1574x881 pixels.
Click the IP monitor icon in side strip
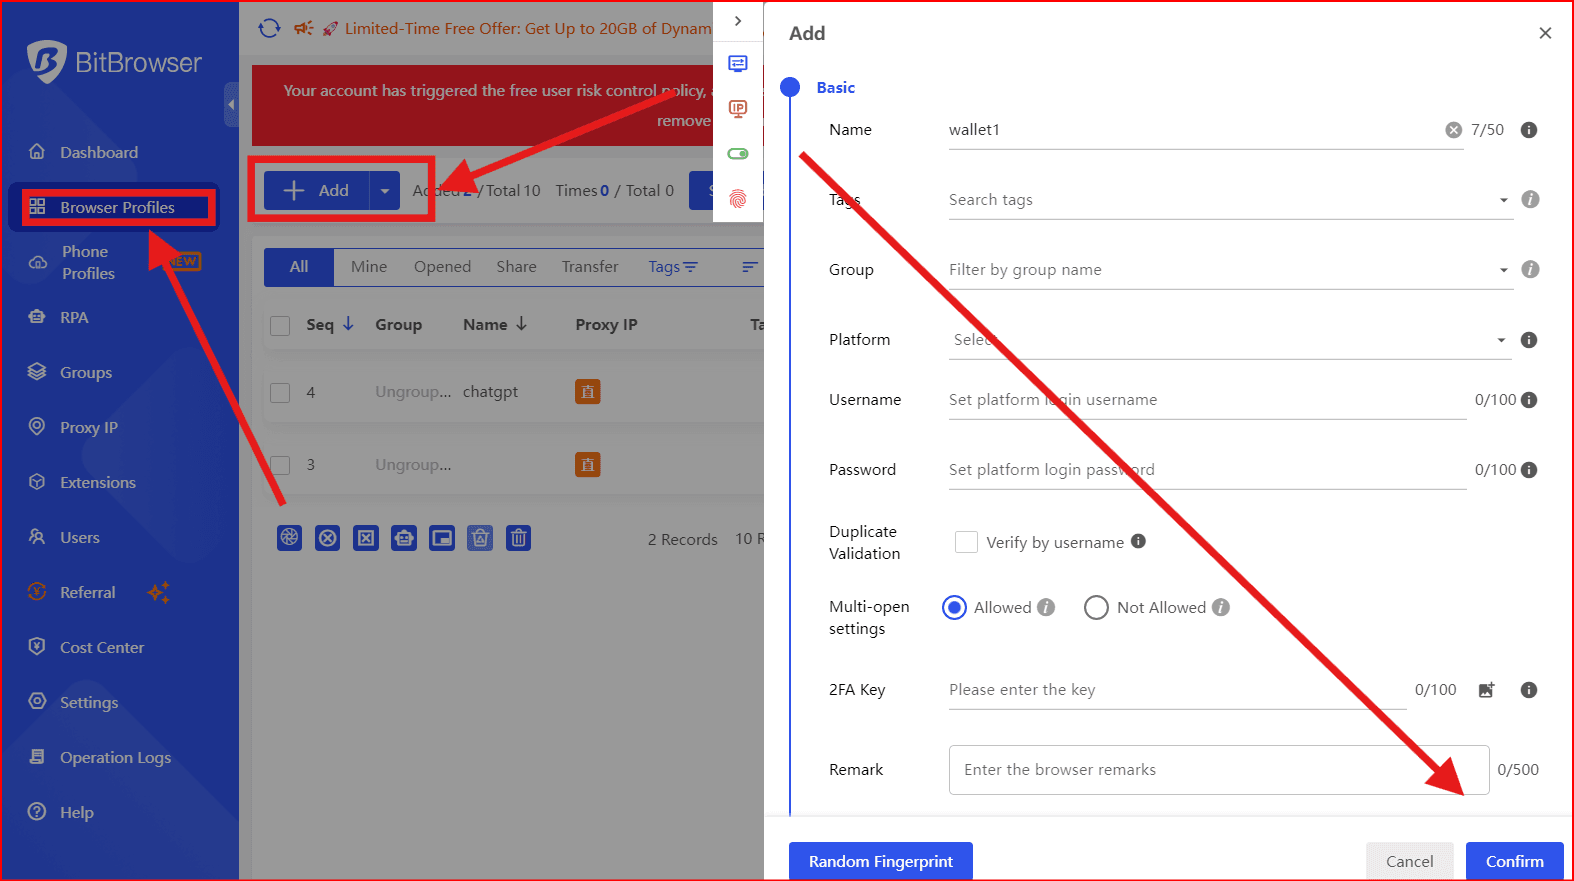(738, 108)
